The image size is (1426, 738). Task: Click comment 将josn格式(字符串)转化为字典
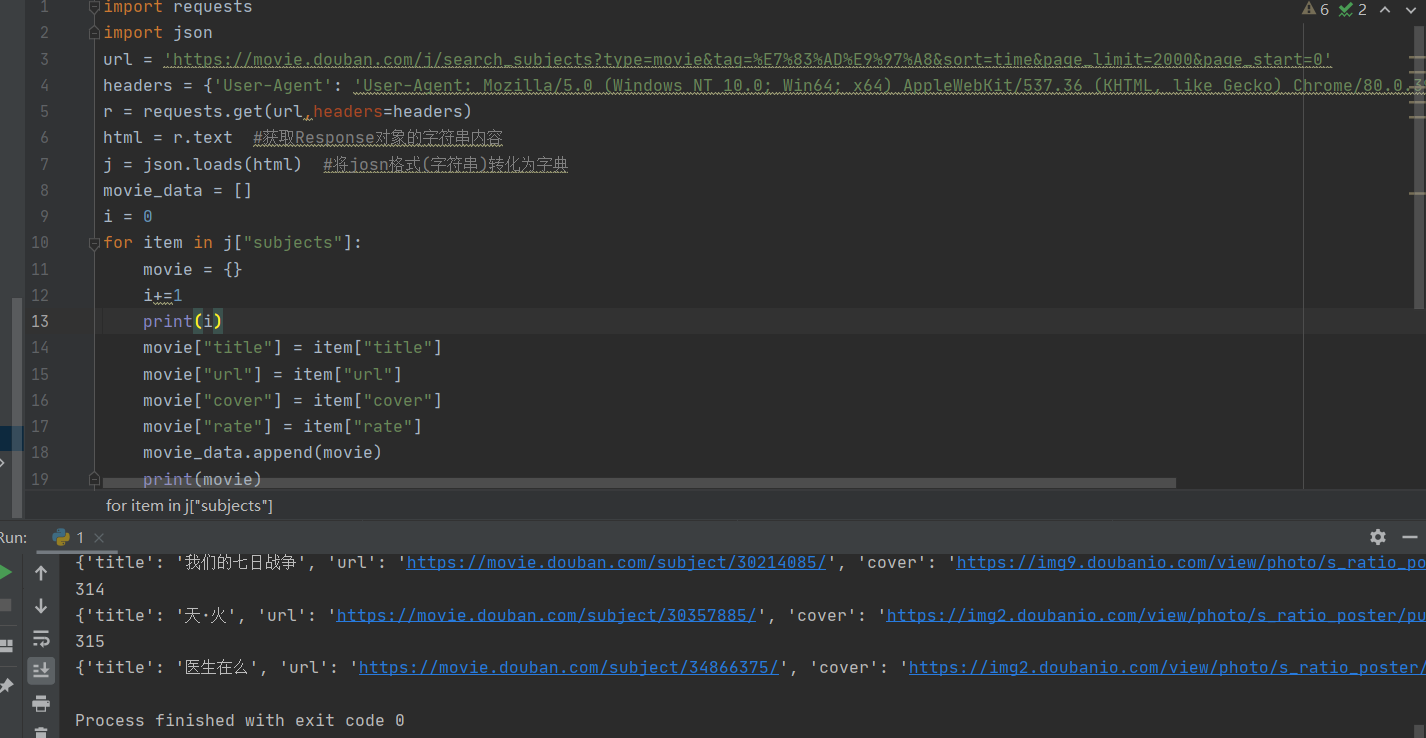point(446,164)
